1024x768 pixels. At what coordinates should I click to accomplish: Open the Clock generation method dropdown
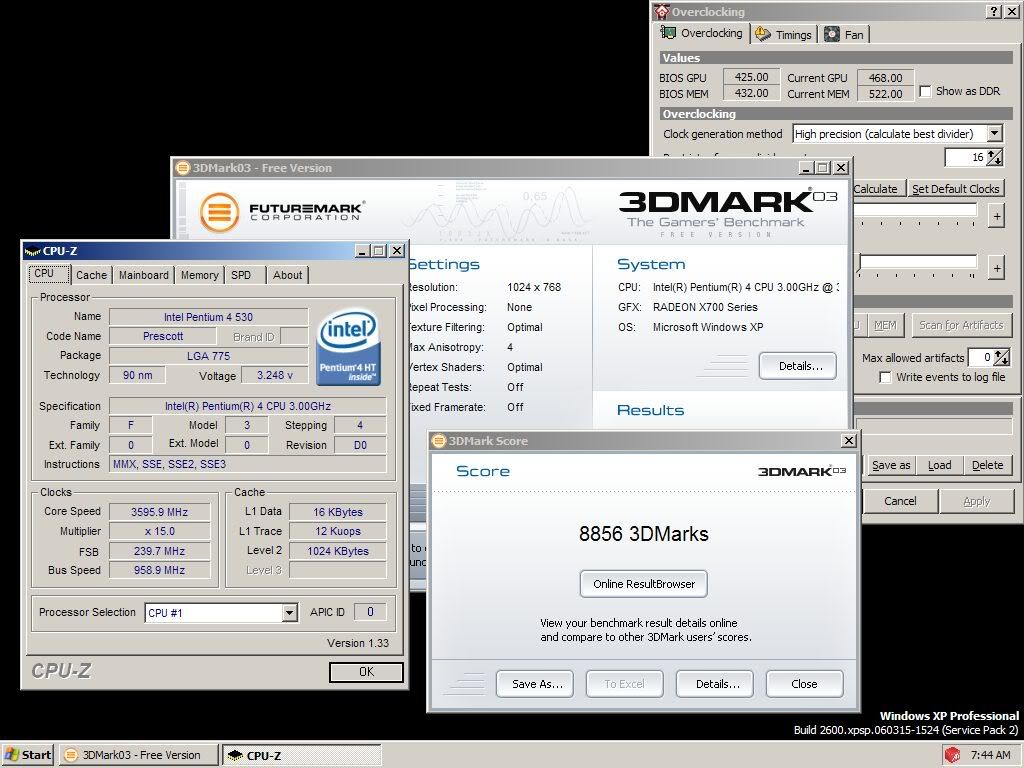[993, 133]
